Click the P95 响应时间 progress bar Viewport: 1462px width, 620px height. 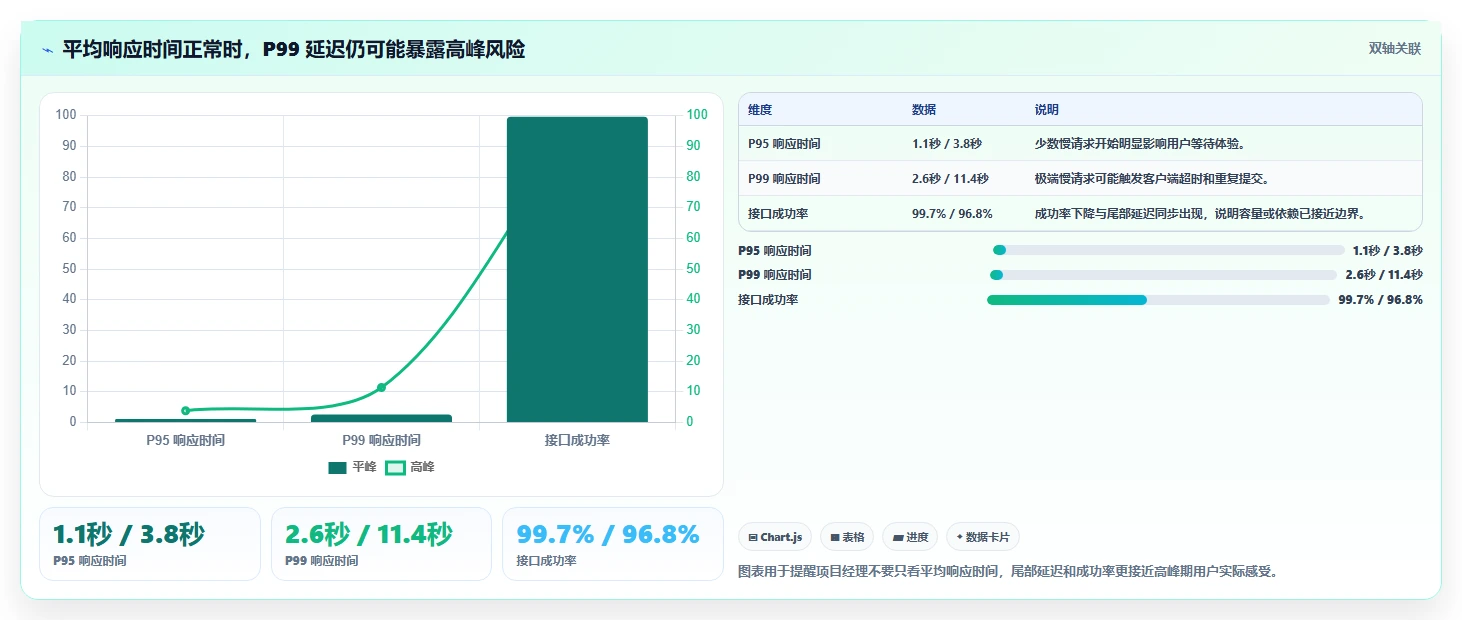(1168, 251)
